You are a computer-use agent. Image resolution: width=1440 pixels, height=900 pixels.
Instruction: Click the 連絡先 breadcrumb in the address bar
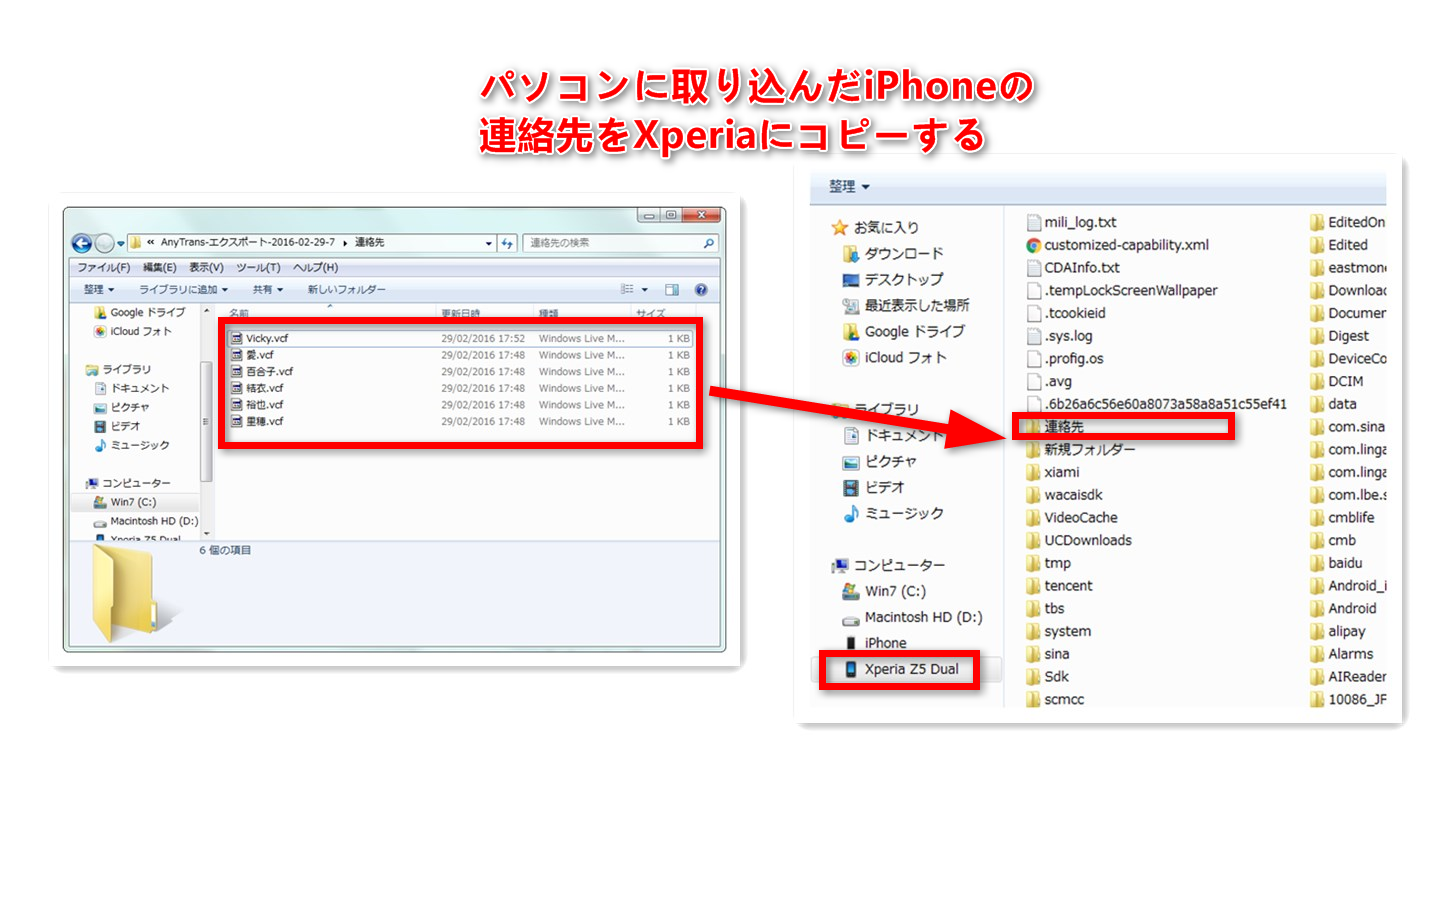(370, 243)
